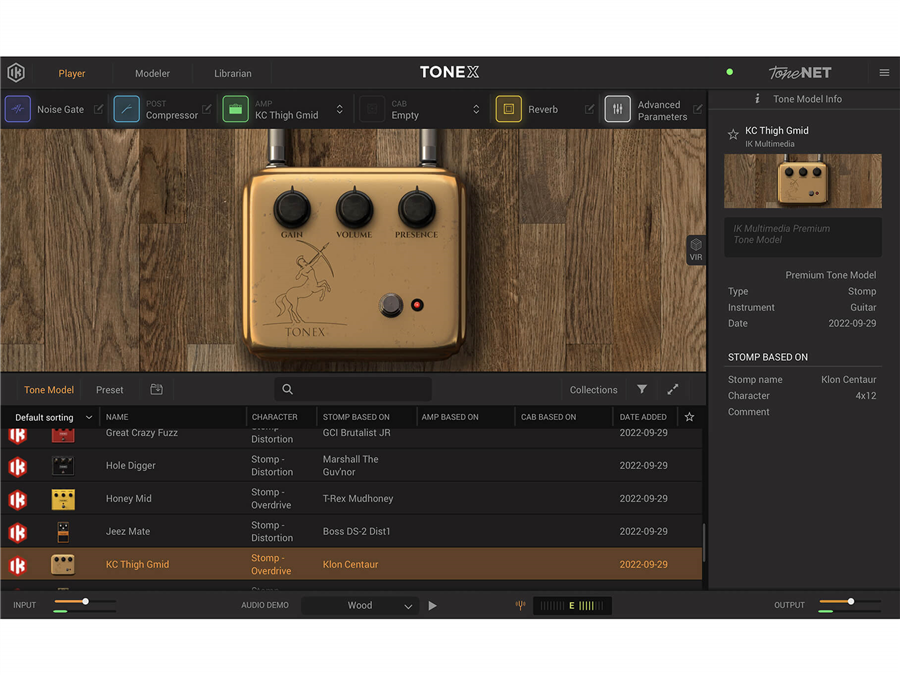The image size is (900, 675).
Task: Open the tuner fork icon
Action: (x=520, y=605)
